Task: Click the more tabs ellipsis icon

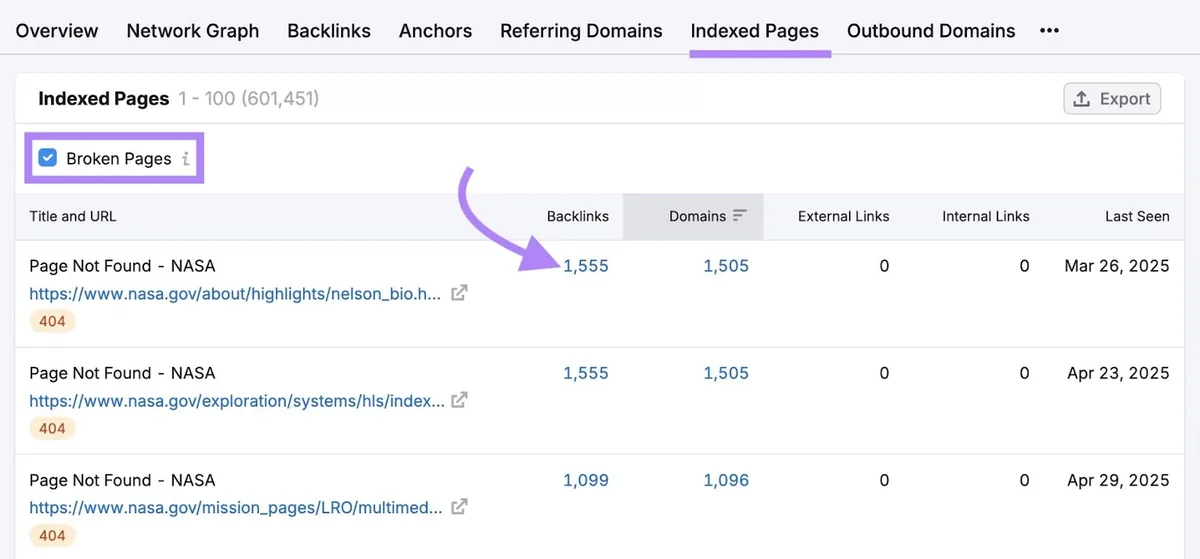Action: coord(1049,31)
